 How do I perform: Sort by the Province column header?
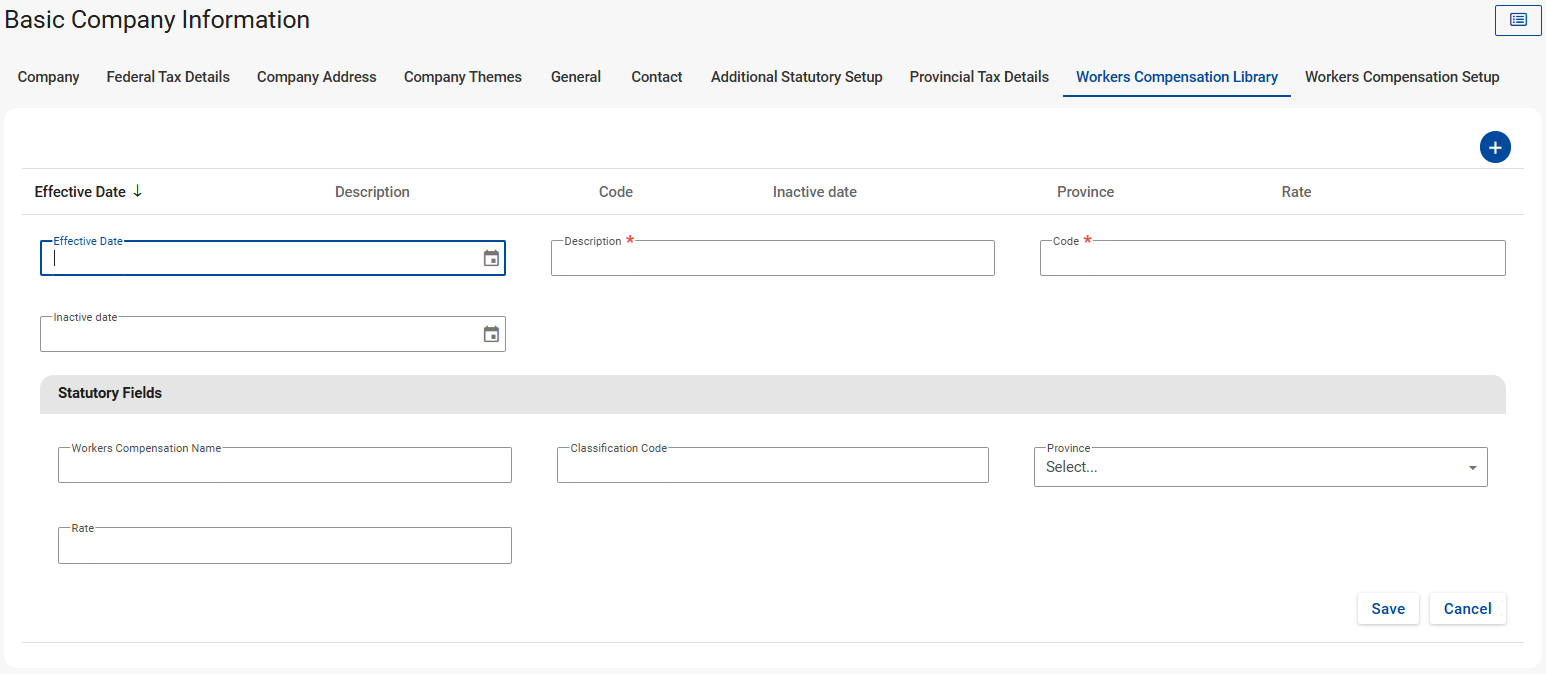point(1085,192)
